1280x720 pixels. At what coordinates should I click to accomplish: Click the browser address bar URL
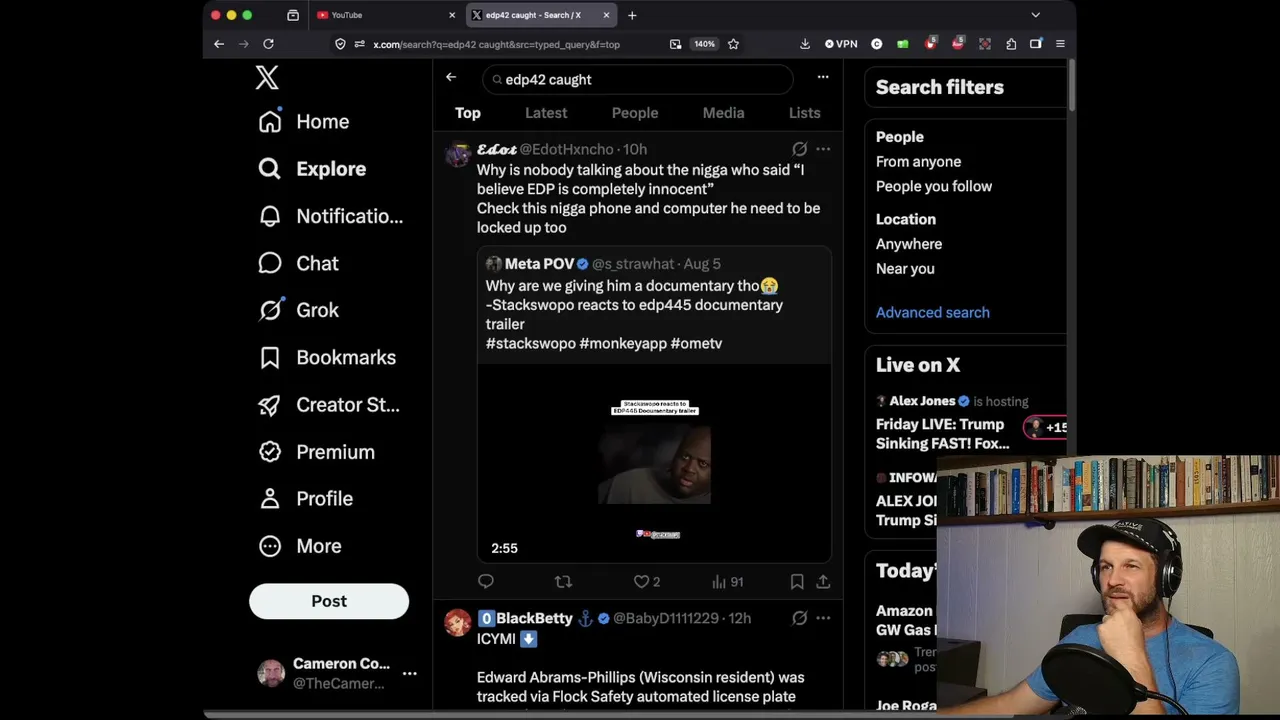point(497,44)
